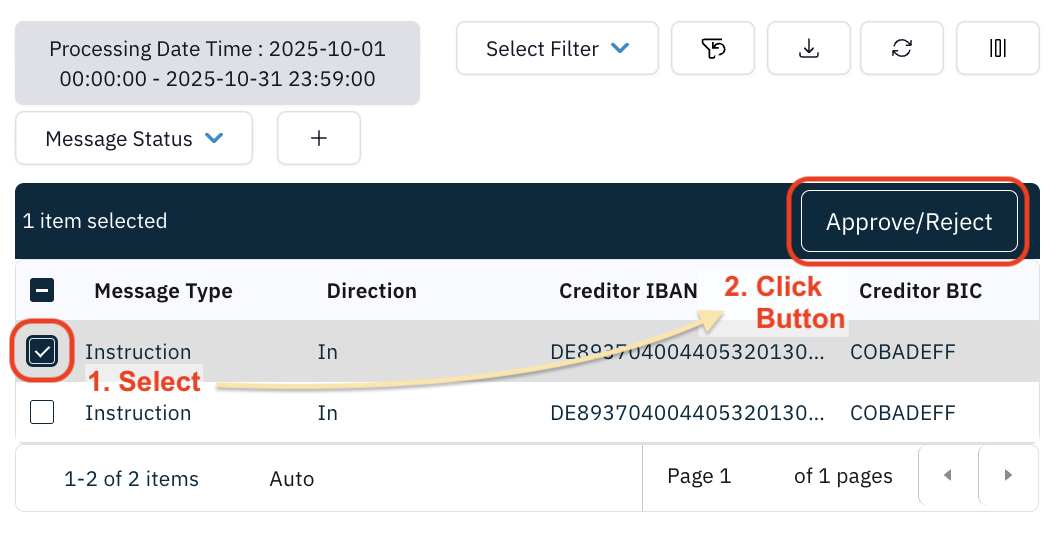1062x538 pixels.
Task: Open the Auto page size dropdown
Action: pos(292,479)
